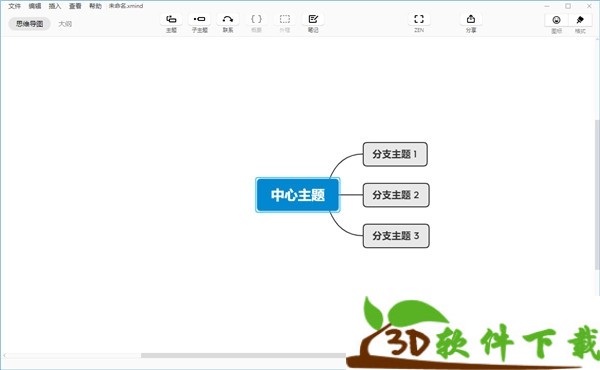Enter ZEN mode
This screenshot has width=600, height=370.
(419, 19)
